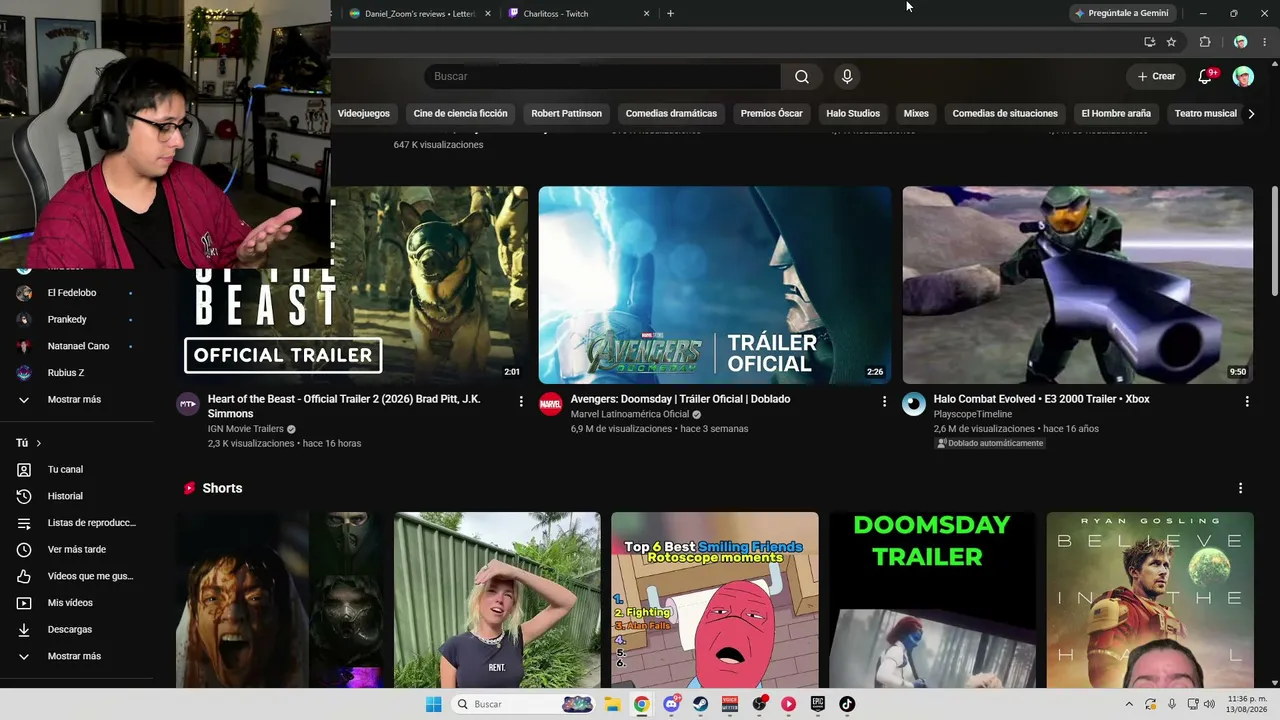The image size is (1280, 720).
Task: Click Pregúntale a Gemini button
Action: pyautogui.click(x=1122, y=13)
